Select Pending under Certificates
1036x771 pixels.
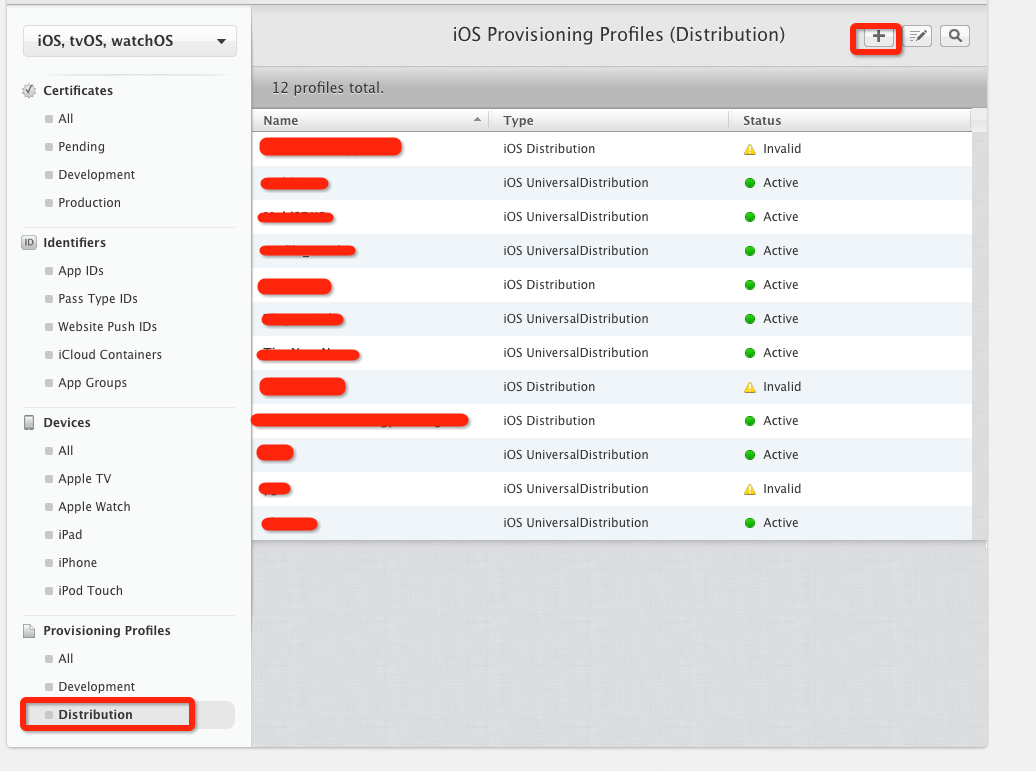tap(81, 147)
